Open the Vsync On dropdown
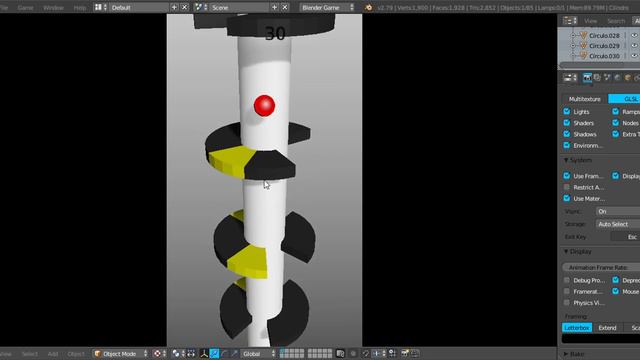Image resolution: width=640 pixels, height=360 pixels. pos(618,211)
